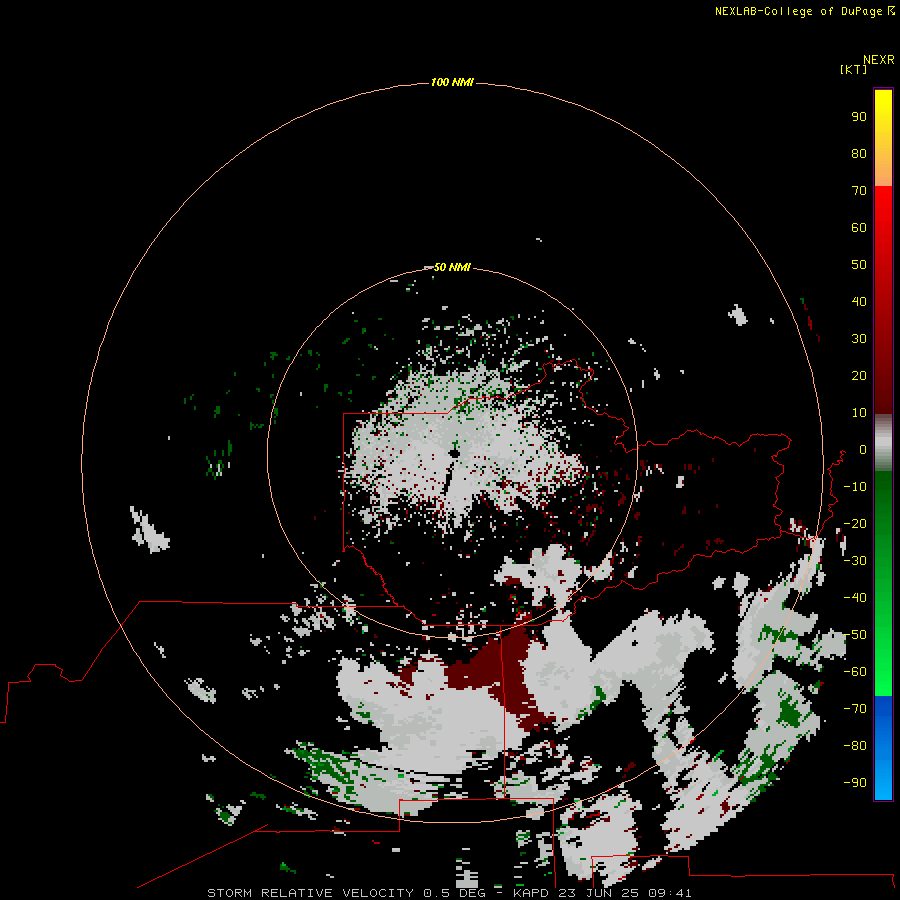Screen dimensions: 900x900
Task: Select the 30 knot scale value
Action: 859,339
